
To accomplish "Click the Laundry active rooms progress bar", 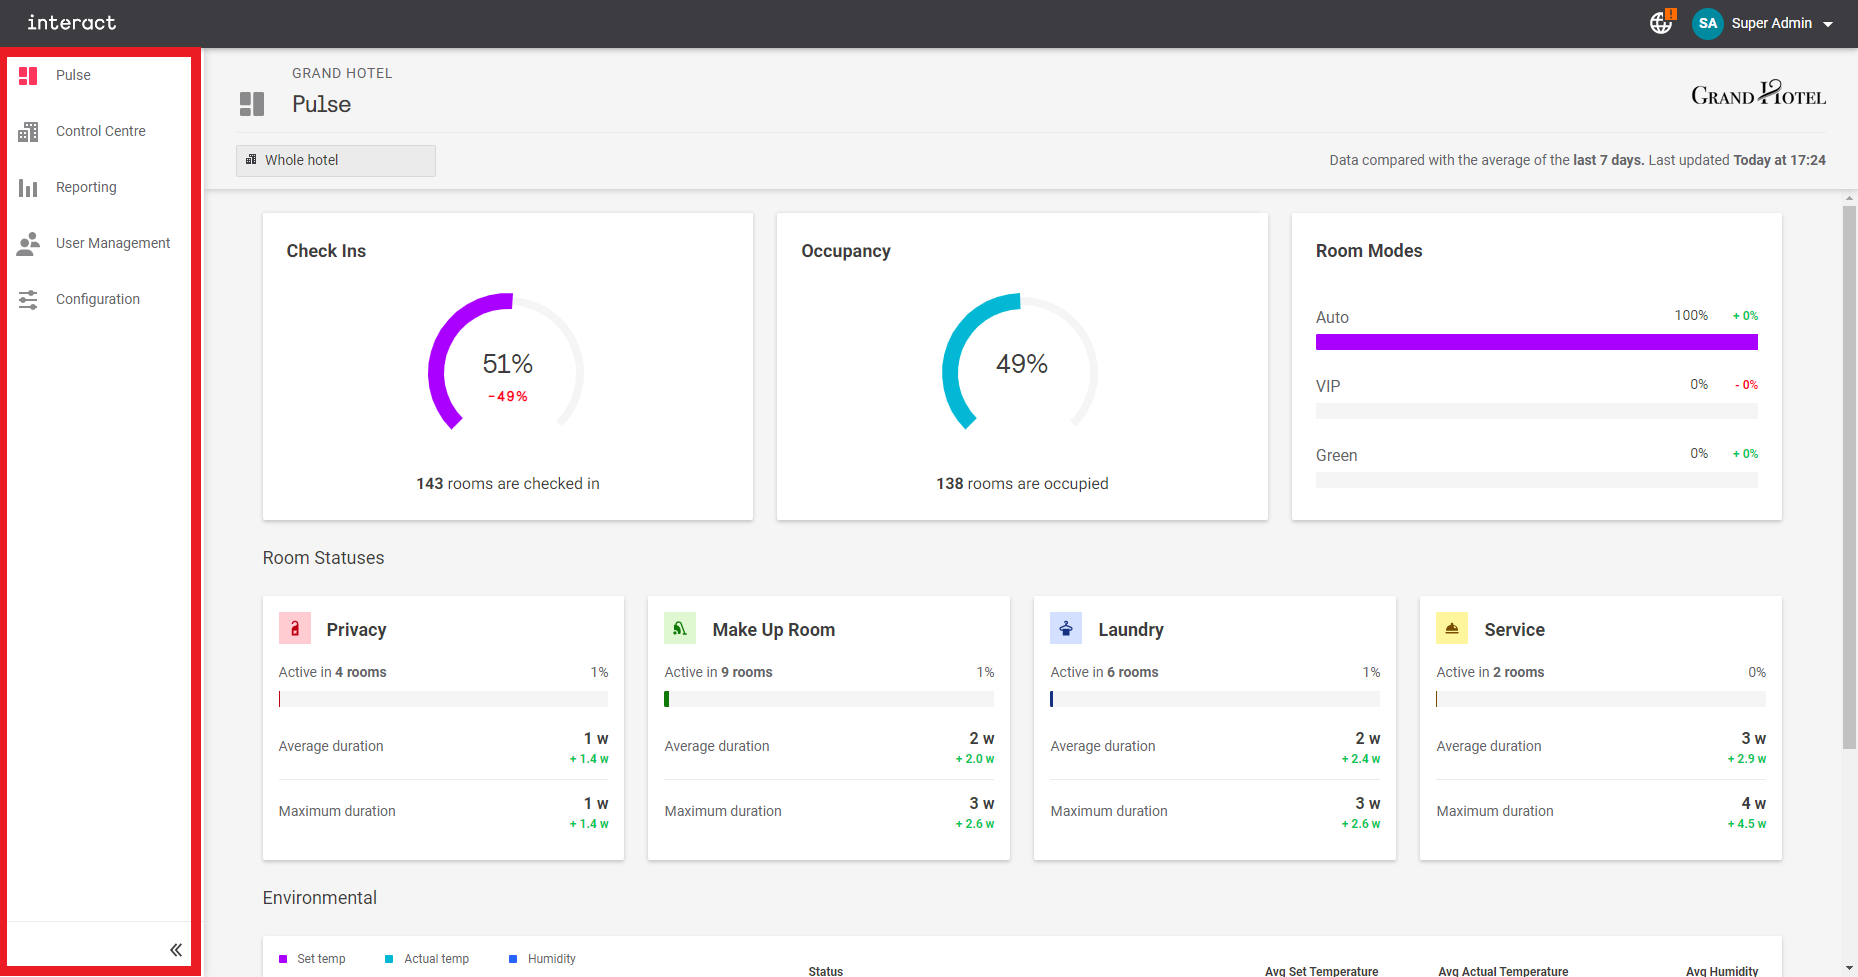I will pos(1215,699).
